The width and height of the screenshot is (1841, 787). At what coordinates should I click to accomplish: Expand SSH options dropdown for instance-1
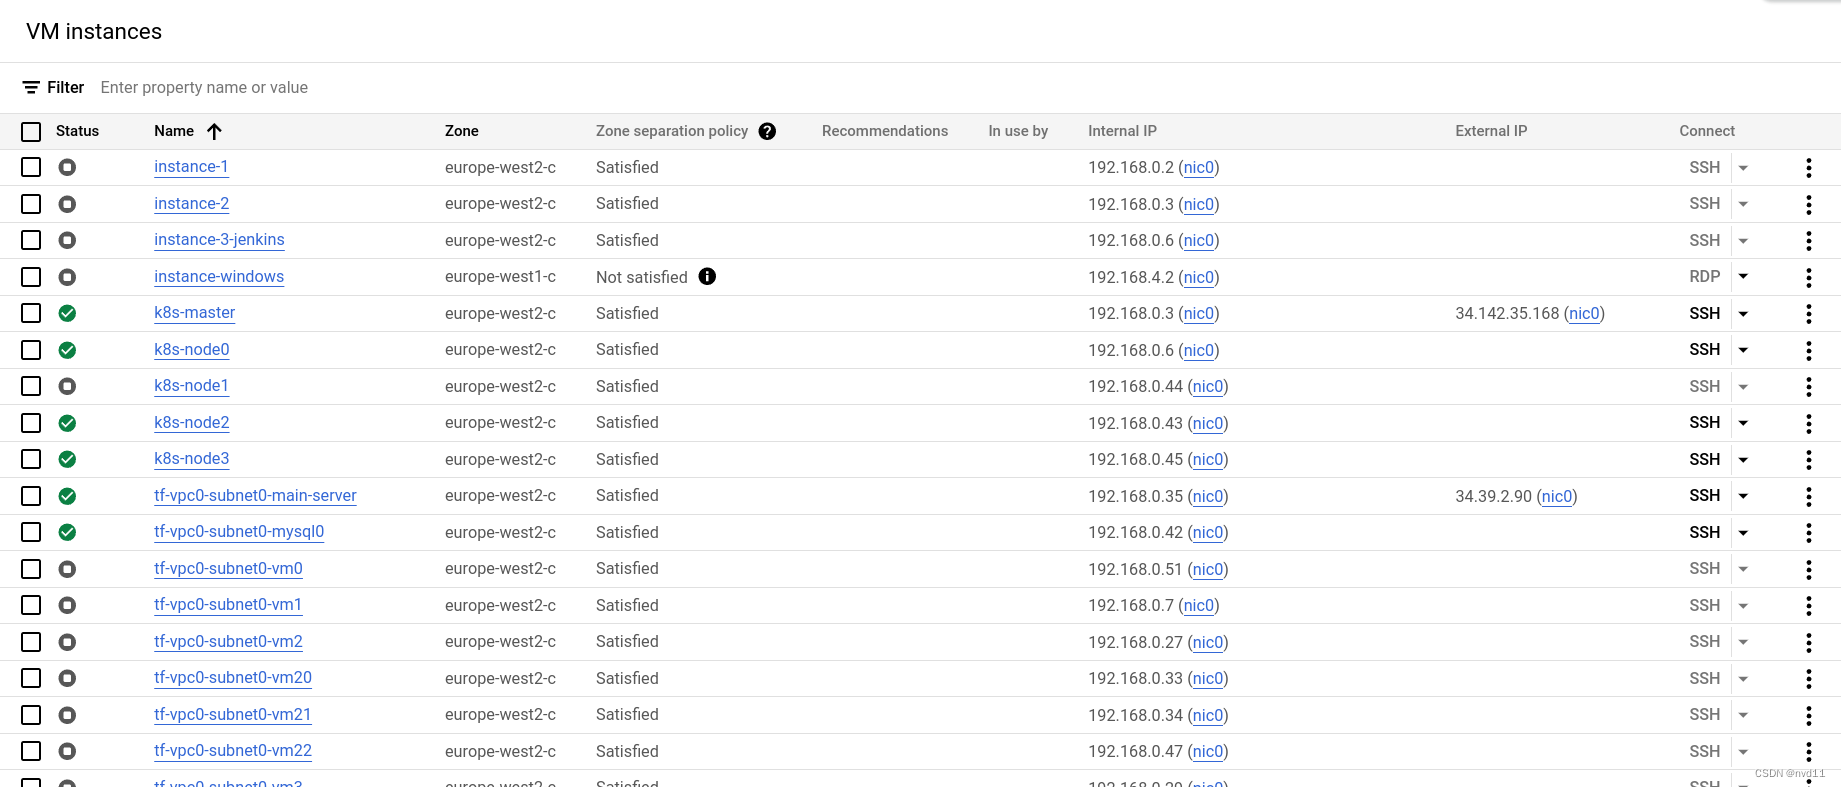point(1743,168)
